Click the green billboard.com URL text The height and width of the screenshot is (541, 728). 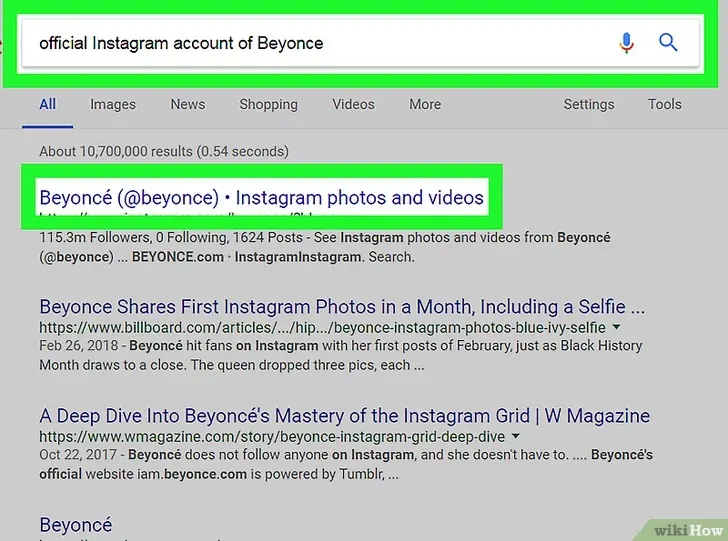tap(322, 327)
